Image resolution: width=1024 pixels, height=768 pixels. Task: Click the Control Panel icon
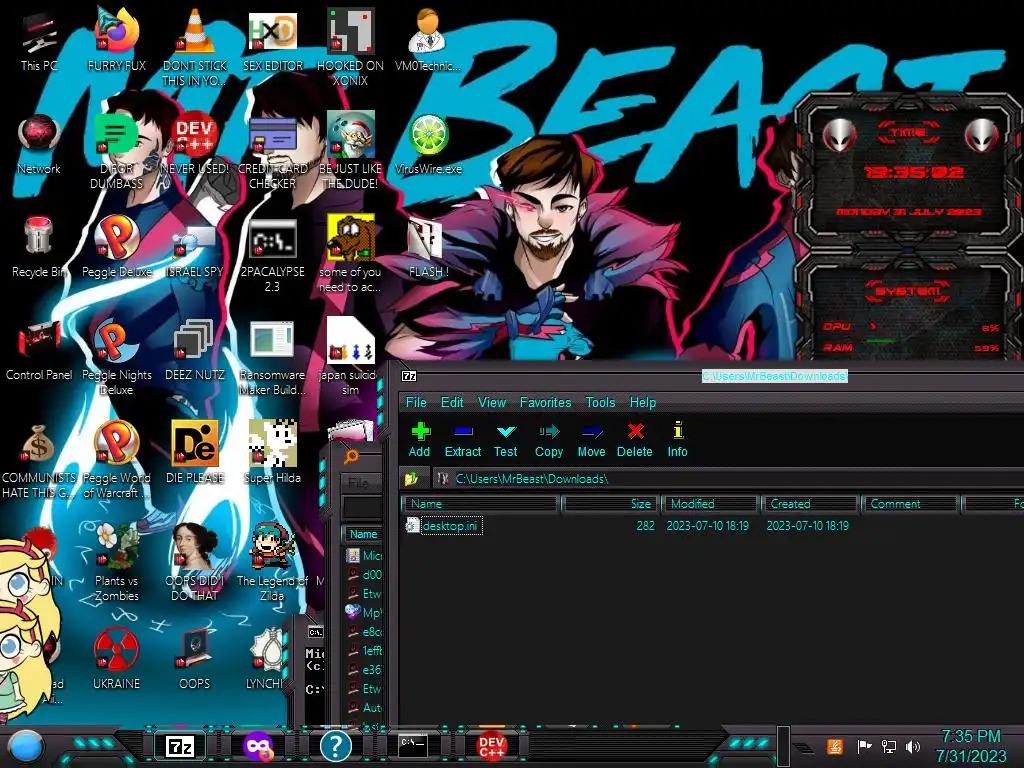click(39, 351)
